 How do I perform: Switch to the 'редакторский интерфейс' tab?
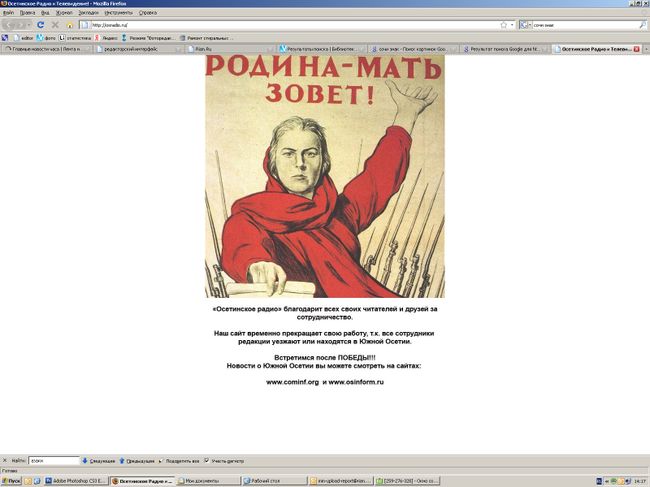pos(138,49)
